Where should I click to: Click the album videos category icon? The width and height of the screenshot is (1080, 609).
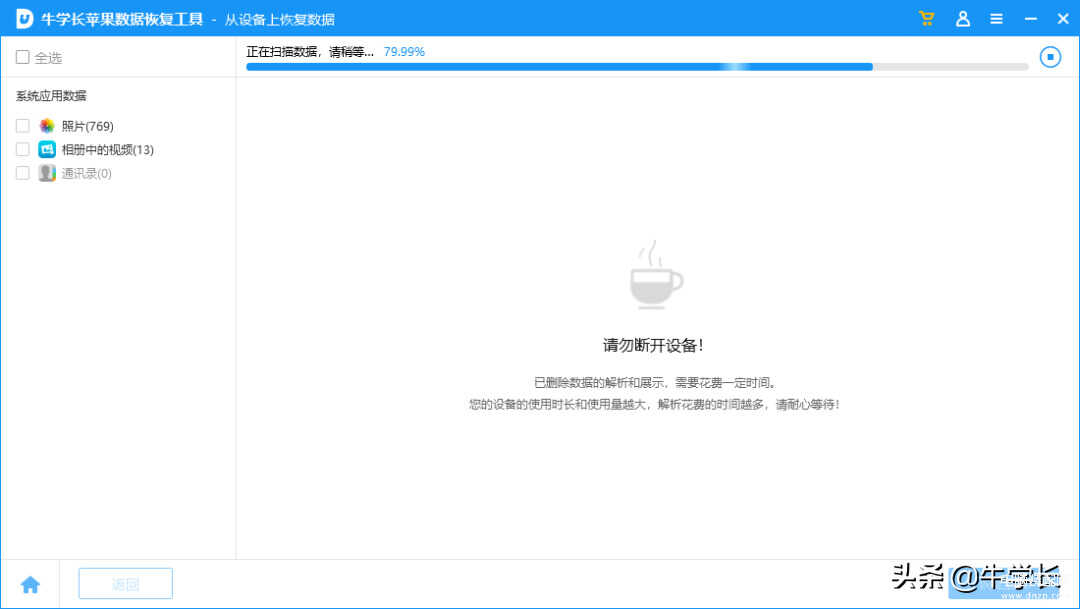coord(47,149)
